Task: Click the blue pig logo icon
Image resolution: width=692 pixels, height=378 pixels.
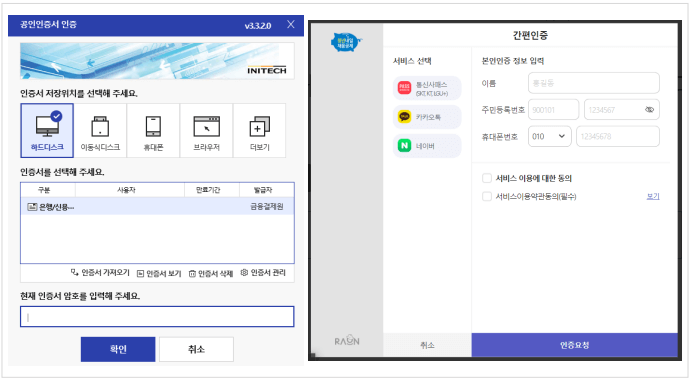Action: pos(346,43)
